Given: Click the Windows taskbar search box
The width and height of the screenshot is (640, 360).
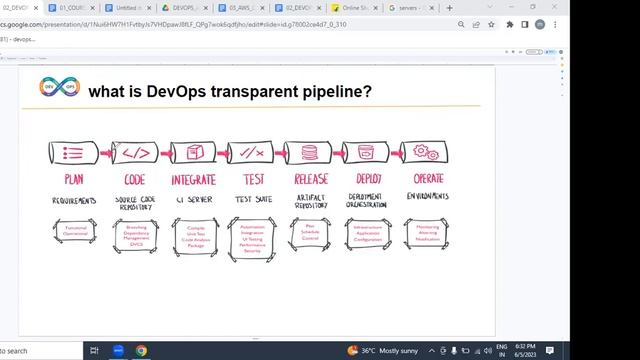Looking at the screenshot, I should click(x=41, y=351).
